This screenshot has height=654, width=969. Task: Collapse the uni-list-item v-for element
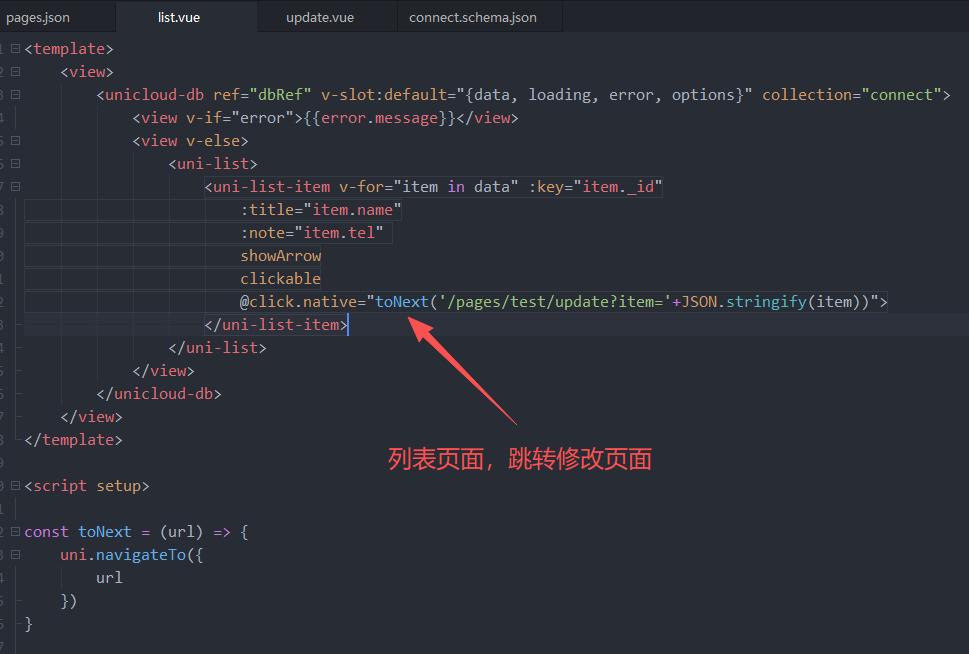[x=15, y=187]
